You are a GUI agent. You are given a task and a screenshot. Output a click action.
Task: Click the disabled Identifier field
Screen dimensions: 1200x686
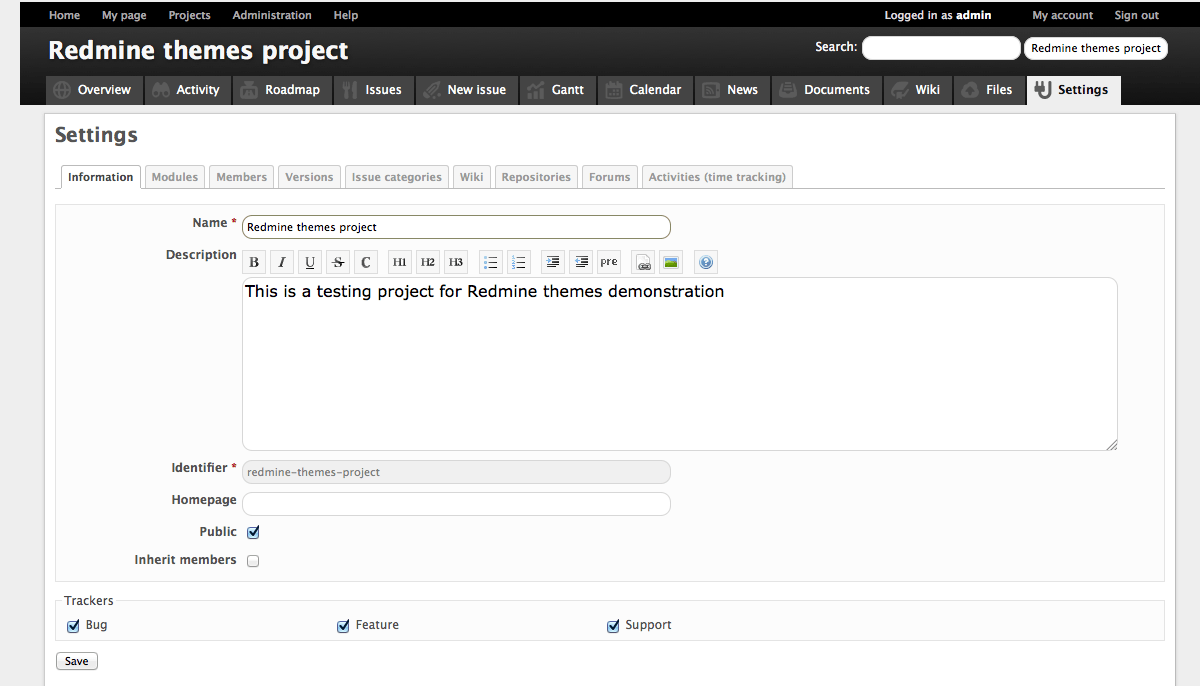pyautogui.click(x=456, y=472)
